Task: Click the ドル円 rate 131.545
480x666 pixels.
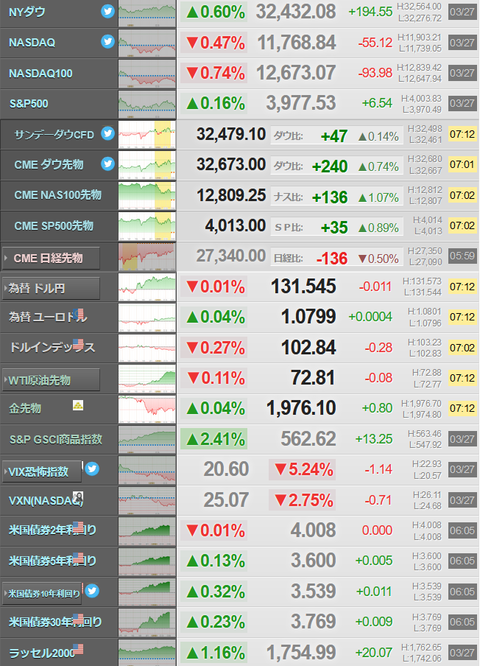Action: [x=303, y=286]
